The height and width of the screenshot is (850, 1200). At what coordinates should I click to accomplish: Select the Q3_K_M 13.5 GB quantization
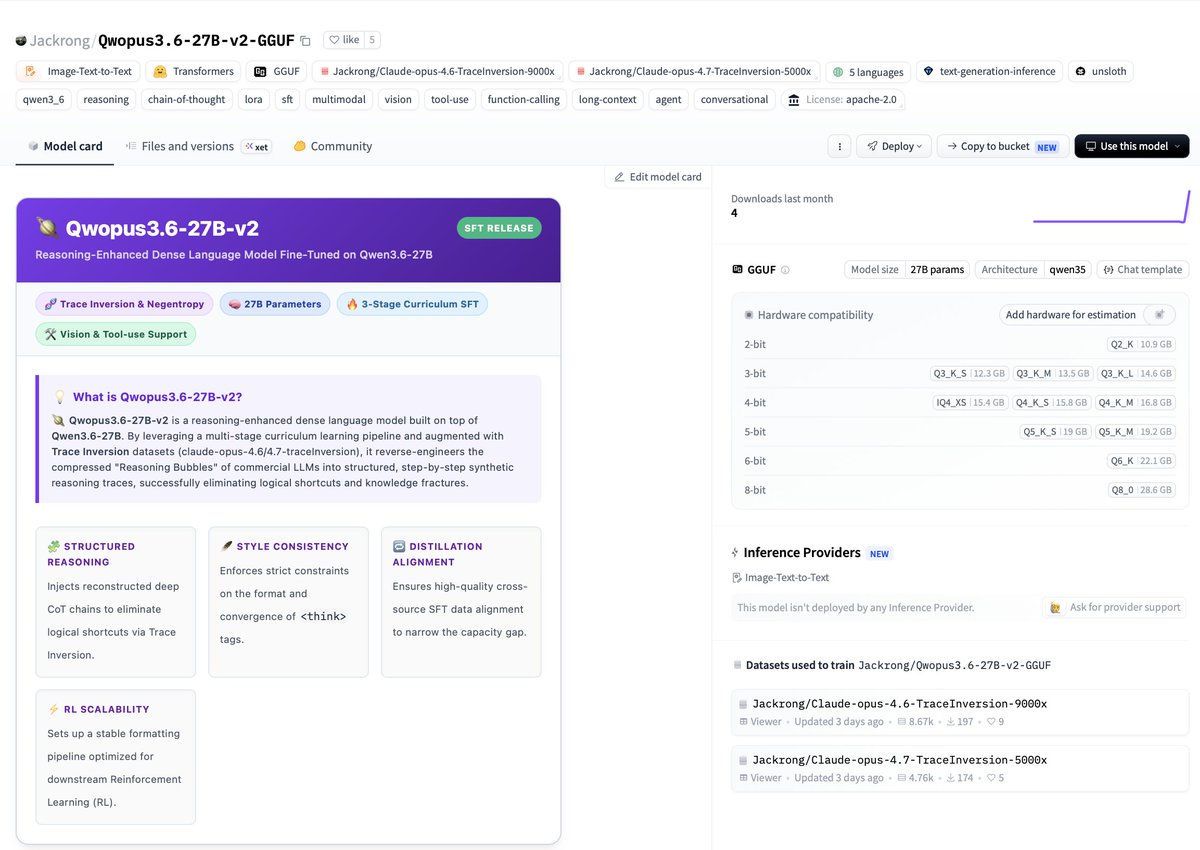coord(1052,373)
